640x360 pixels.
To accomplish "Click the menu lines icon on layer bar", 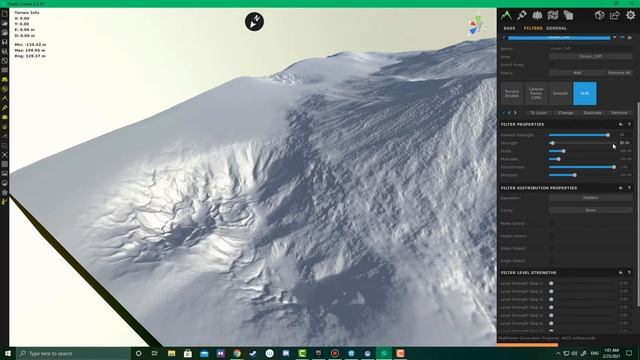I will point(630,38).
